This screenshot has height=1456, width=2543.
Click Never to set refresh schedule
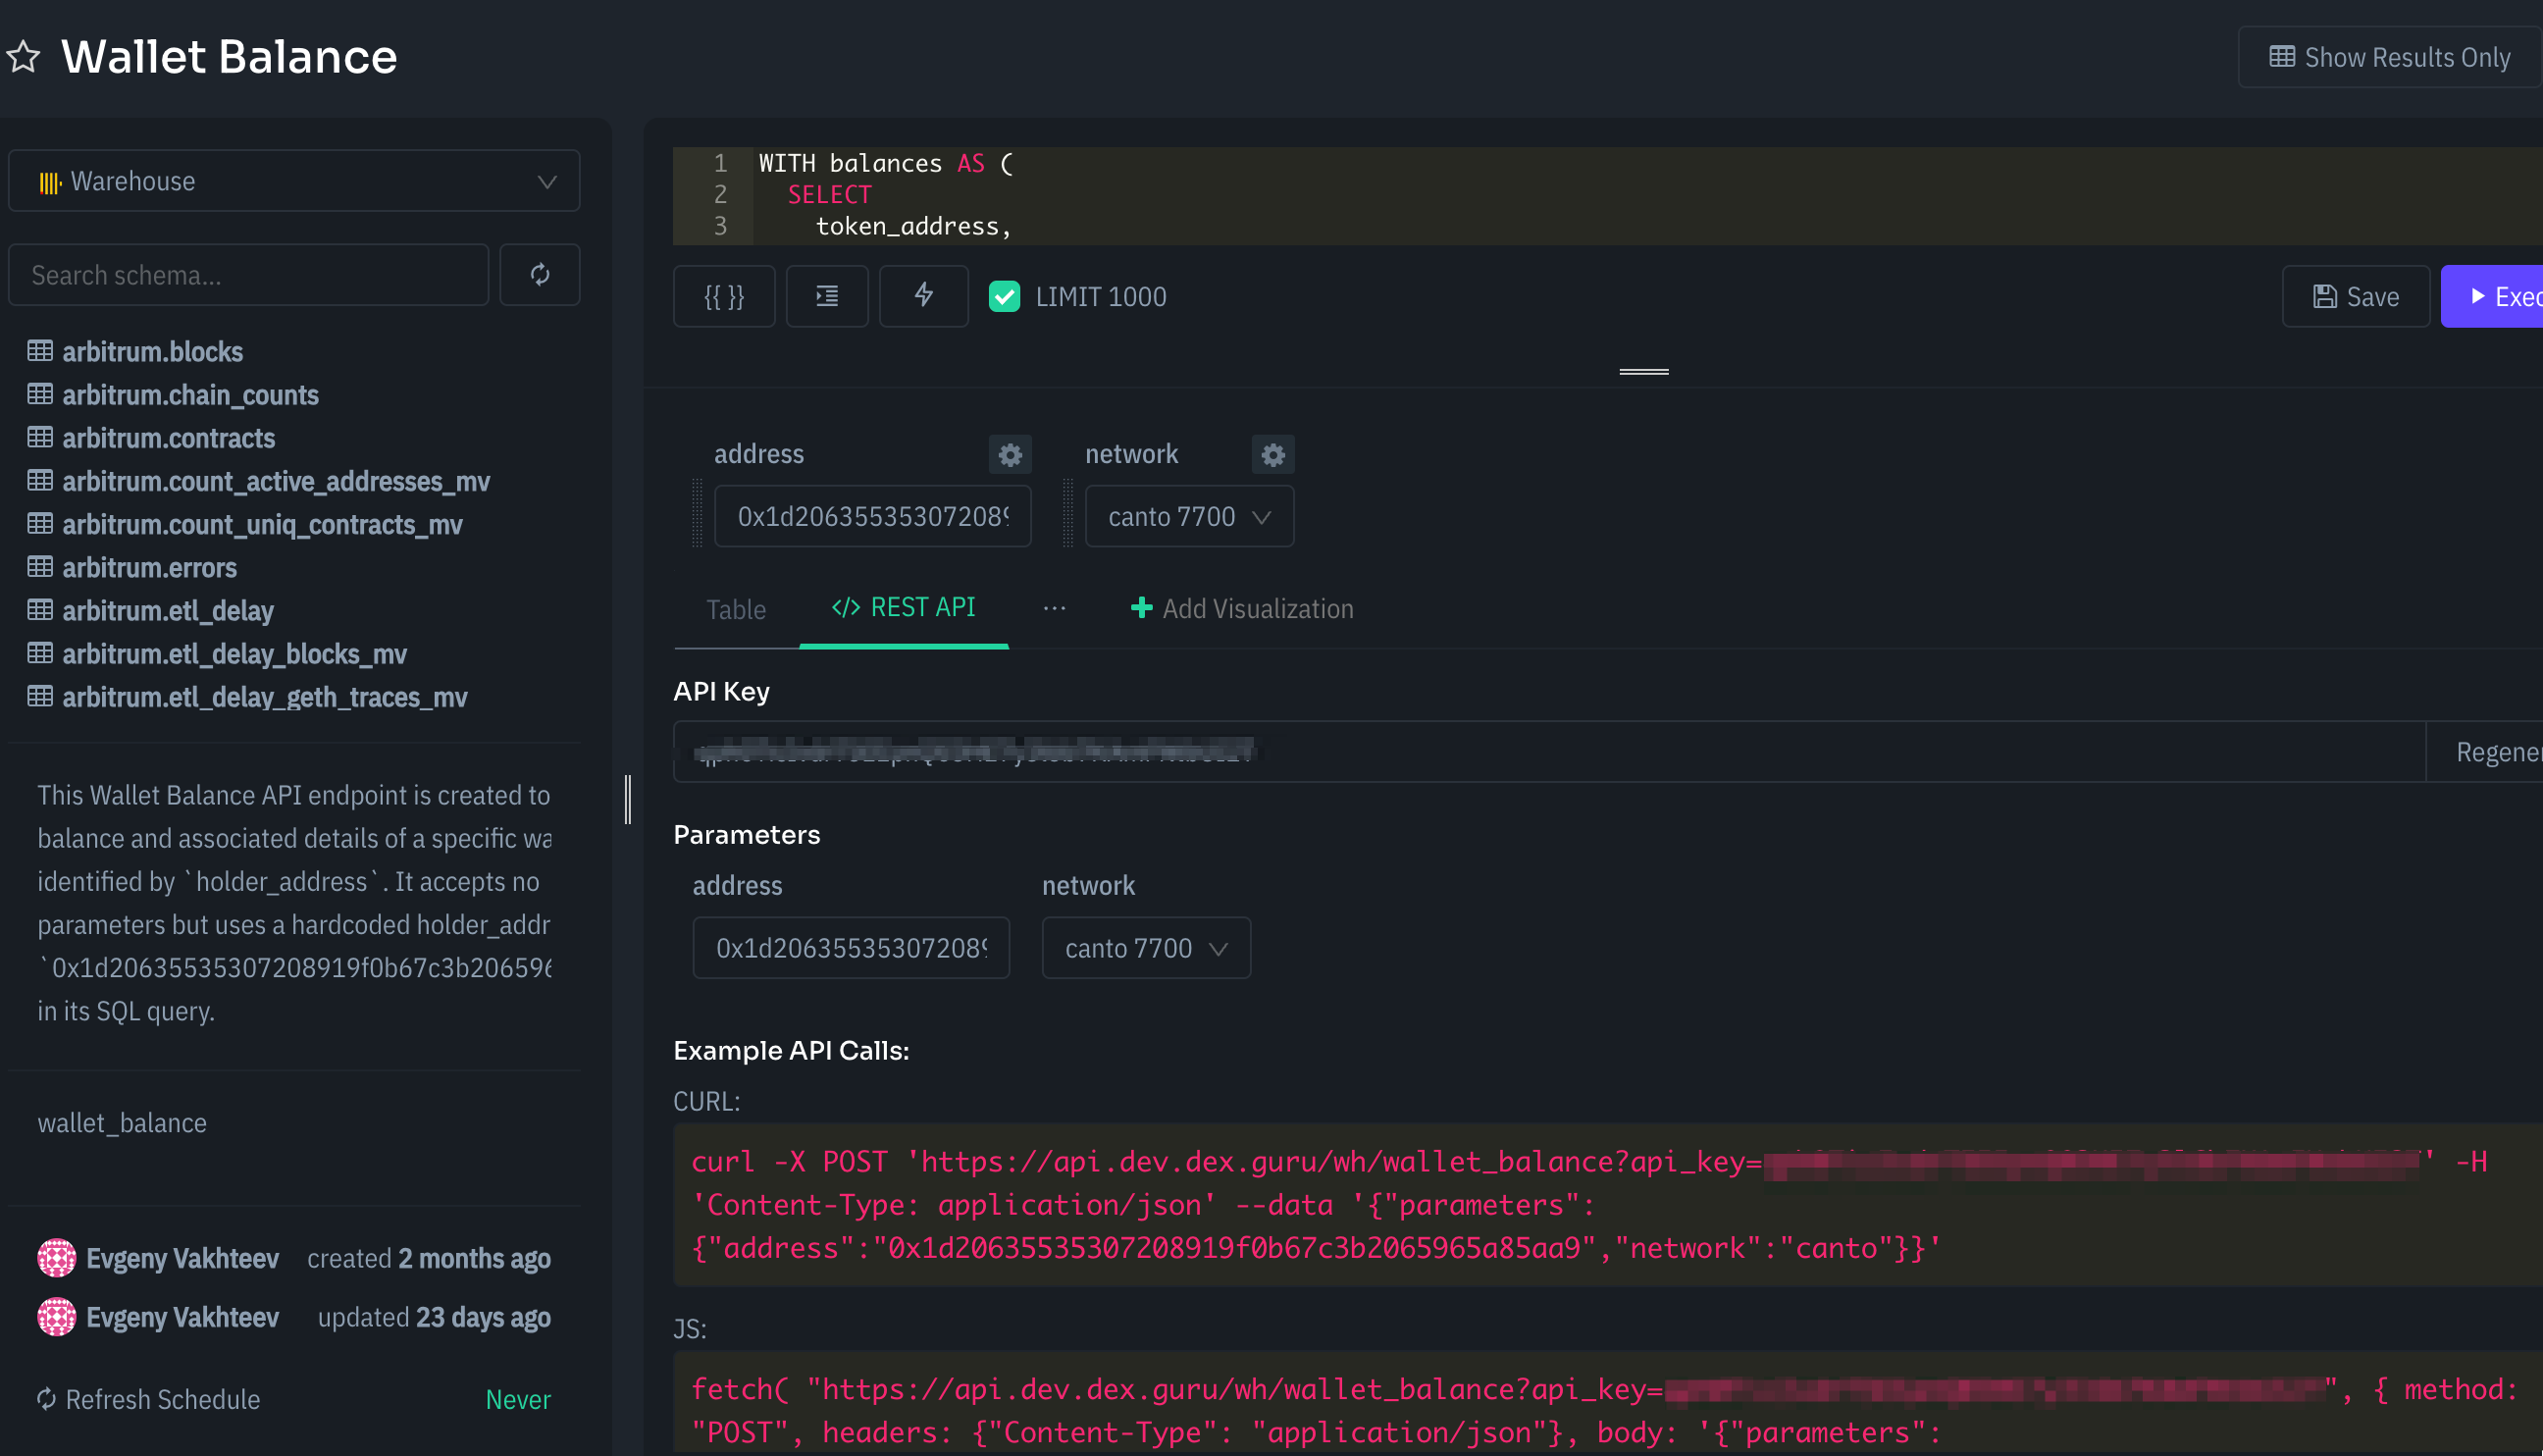517,1399
